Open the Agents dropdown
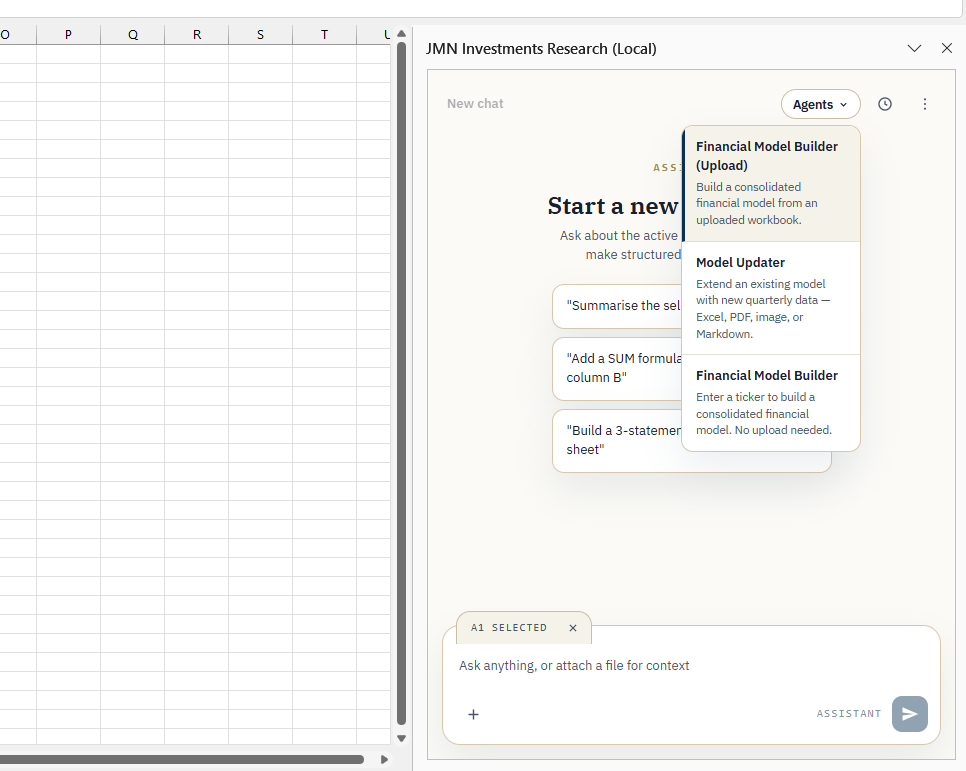This screenshot has width=966, height=771. 821,104
